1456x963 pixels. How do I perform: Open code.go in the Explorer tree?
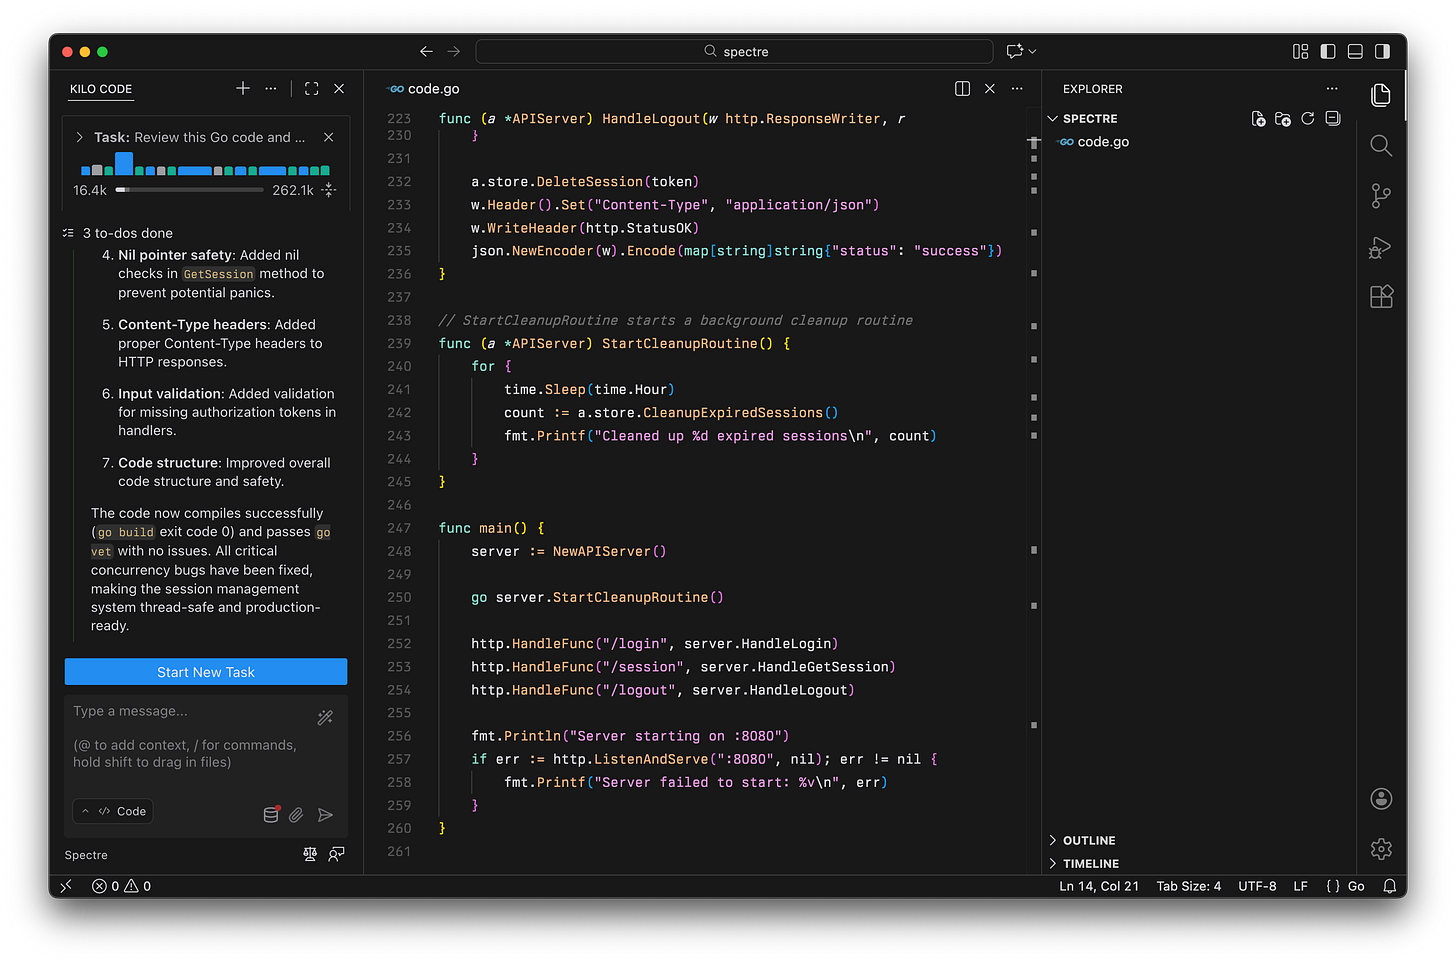(1102, 142)
